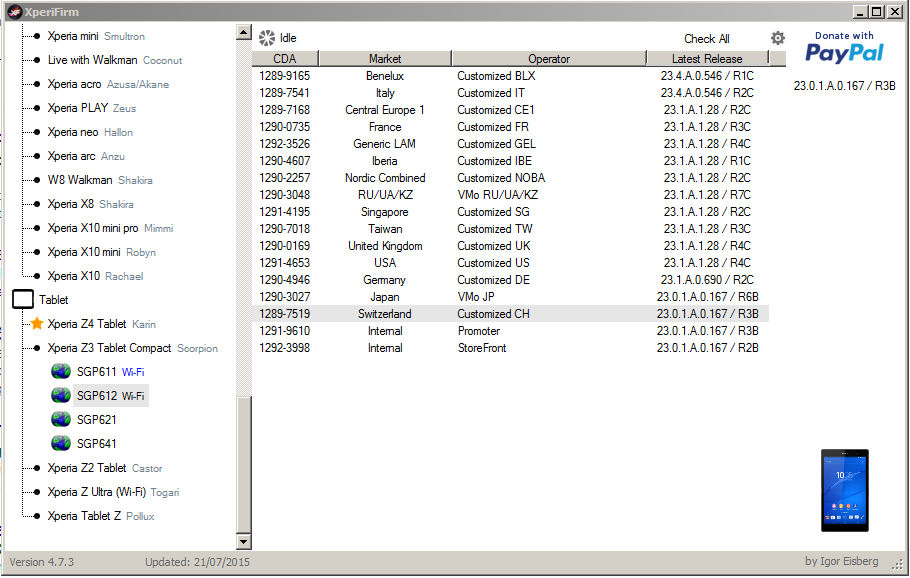Select SGP611 Wi-Fi model
This screenshot has width=910, height=578.
(x=110, y=372)
